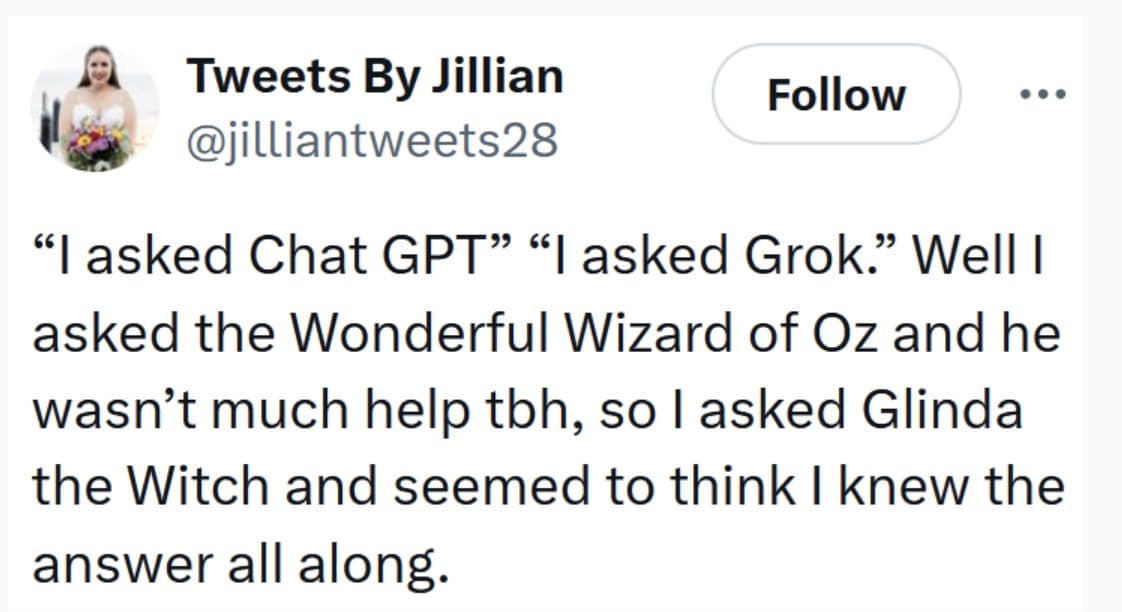Click the words "answer all along"
The image size is (1122, 612).
(236, 565)
